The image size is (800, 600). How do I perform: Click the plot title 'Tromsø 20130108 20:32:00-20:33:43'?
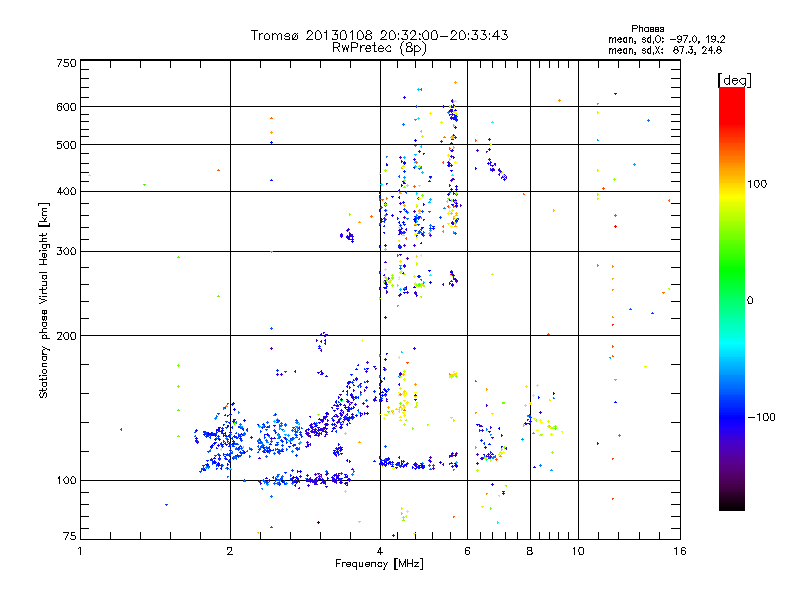pyautogui.click(x=379, y=35)
